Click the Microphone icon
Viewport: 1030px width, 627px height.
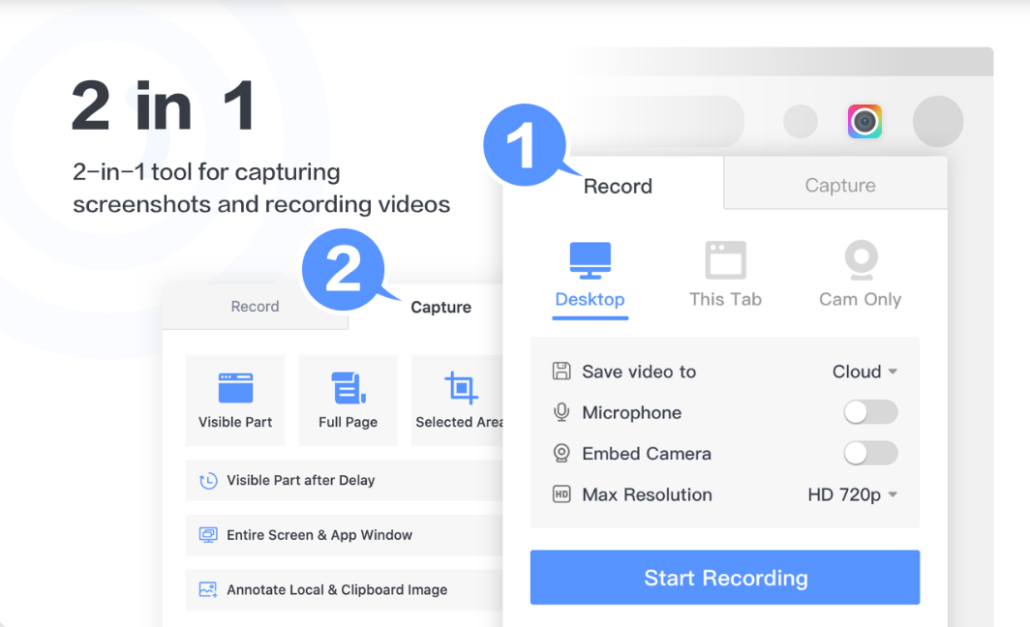tap(561, 412)
